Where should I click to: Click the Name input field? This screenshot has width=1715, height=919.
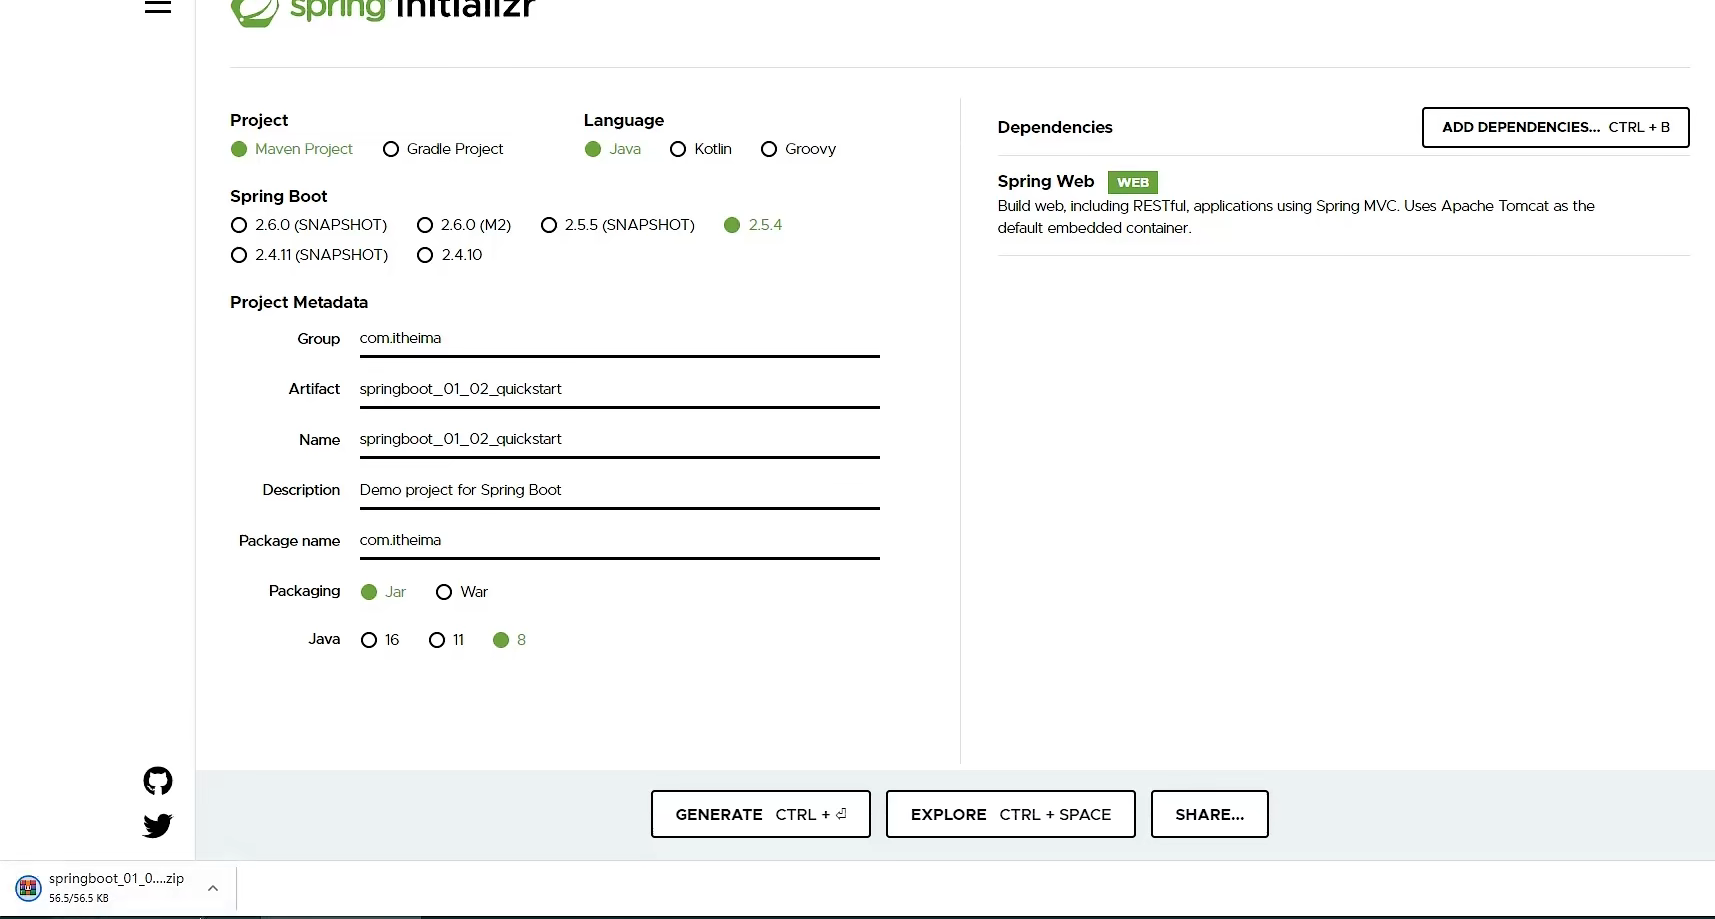(x=620, y=439)
